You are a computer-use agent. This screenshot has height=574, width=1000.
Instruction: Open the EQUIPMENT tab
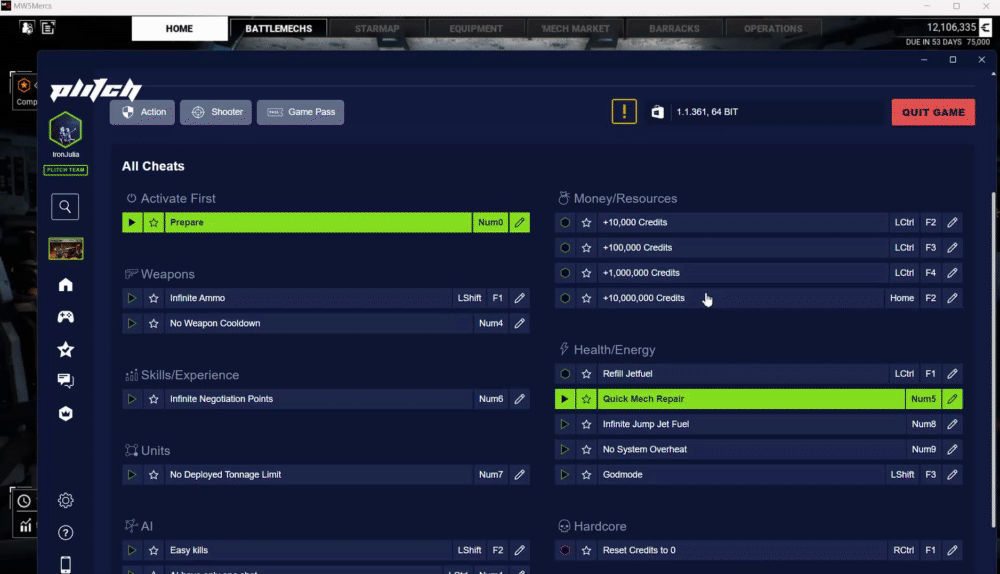[476, 29]
